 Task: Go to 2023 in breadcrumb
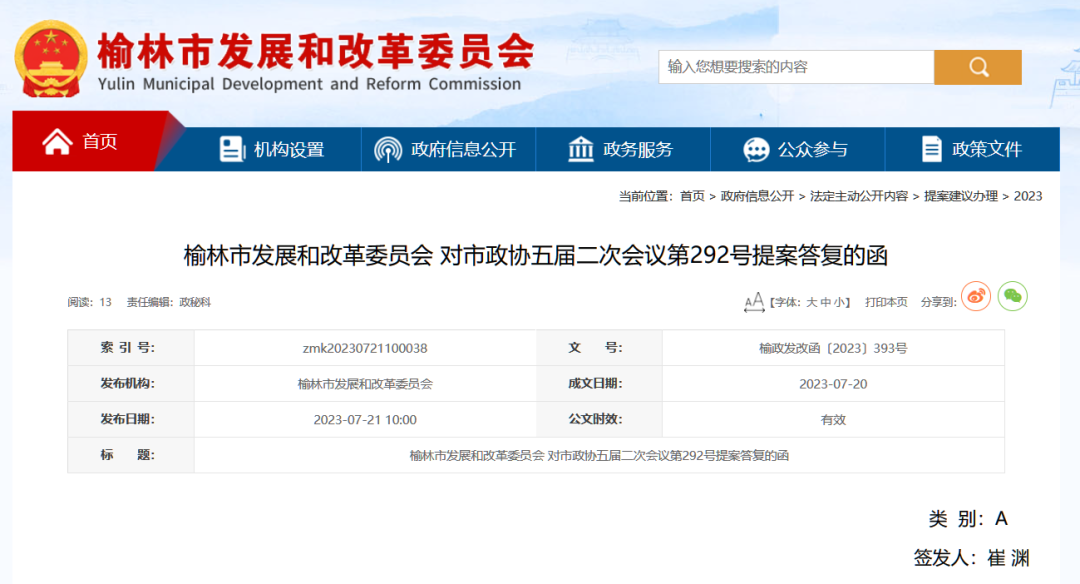coord(1028,196)
